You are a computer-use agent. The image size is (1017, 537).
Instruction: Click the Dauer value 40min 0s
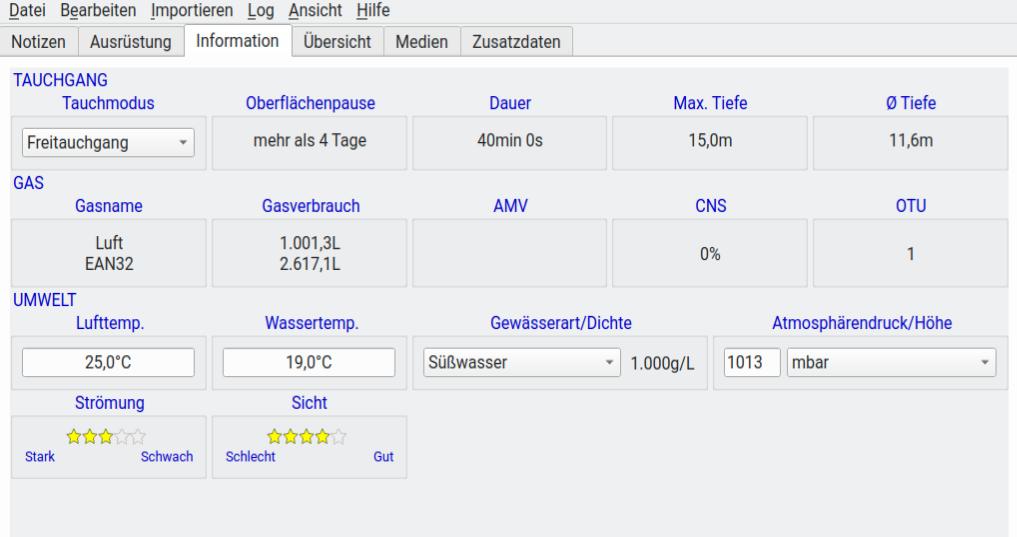tap(510, 141)
